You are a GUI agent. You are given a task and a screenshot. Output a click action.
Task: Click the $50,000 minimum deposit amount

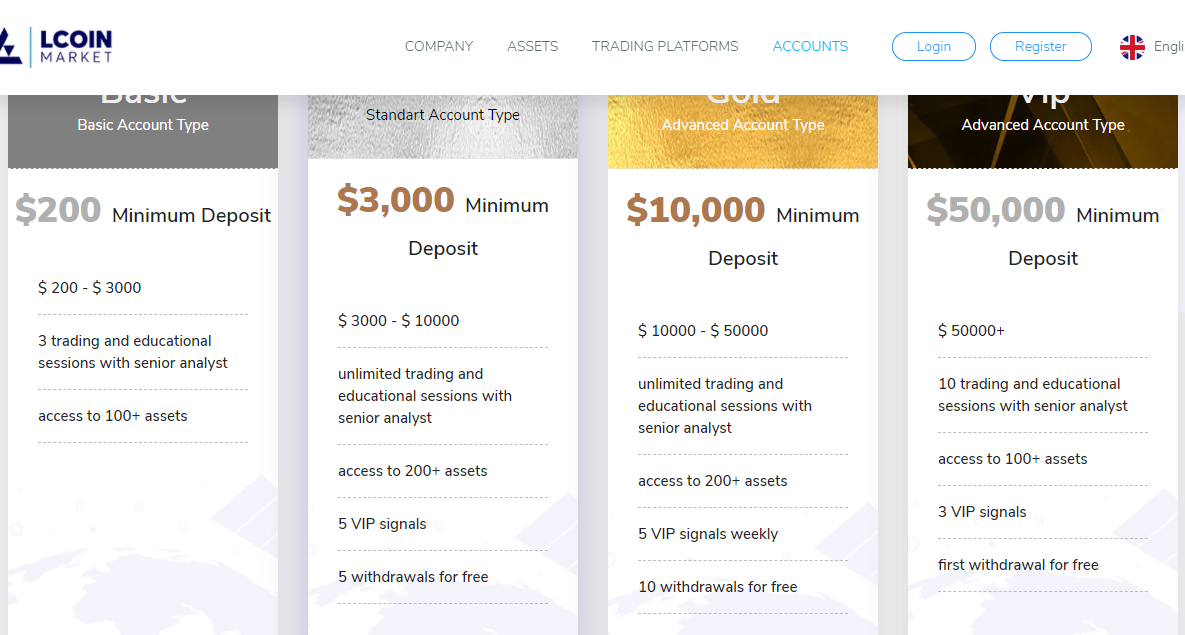[x=995, y=210]
